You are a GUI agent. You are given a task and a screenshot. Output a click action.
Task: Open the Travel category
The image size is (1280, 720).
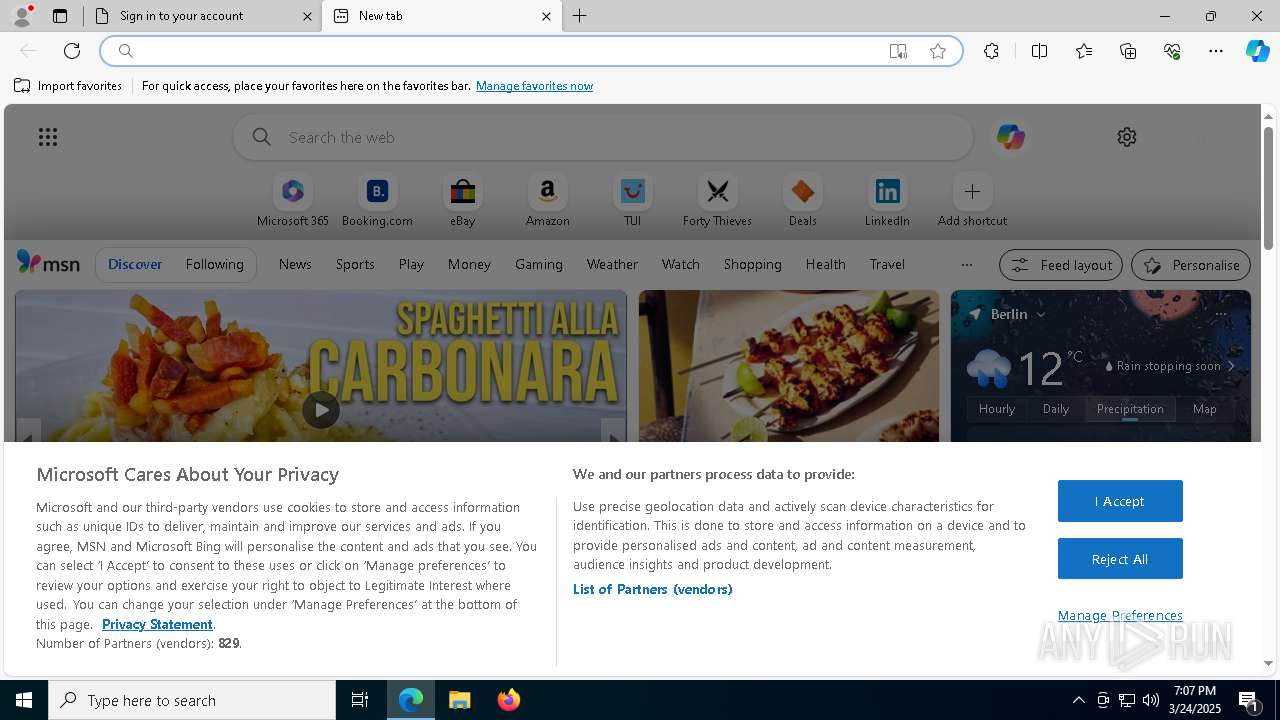[x=887, y=264]
